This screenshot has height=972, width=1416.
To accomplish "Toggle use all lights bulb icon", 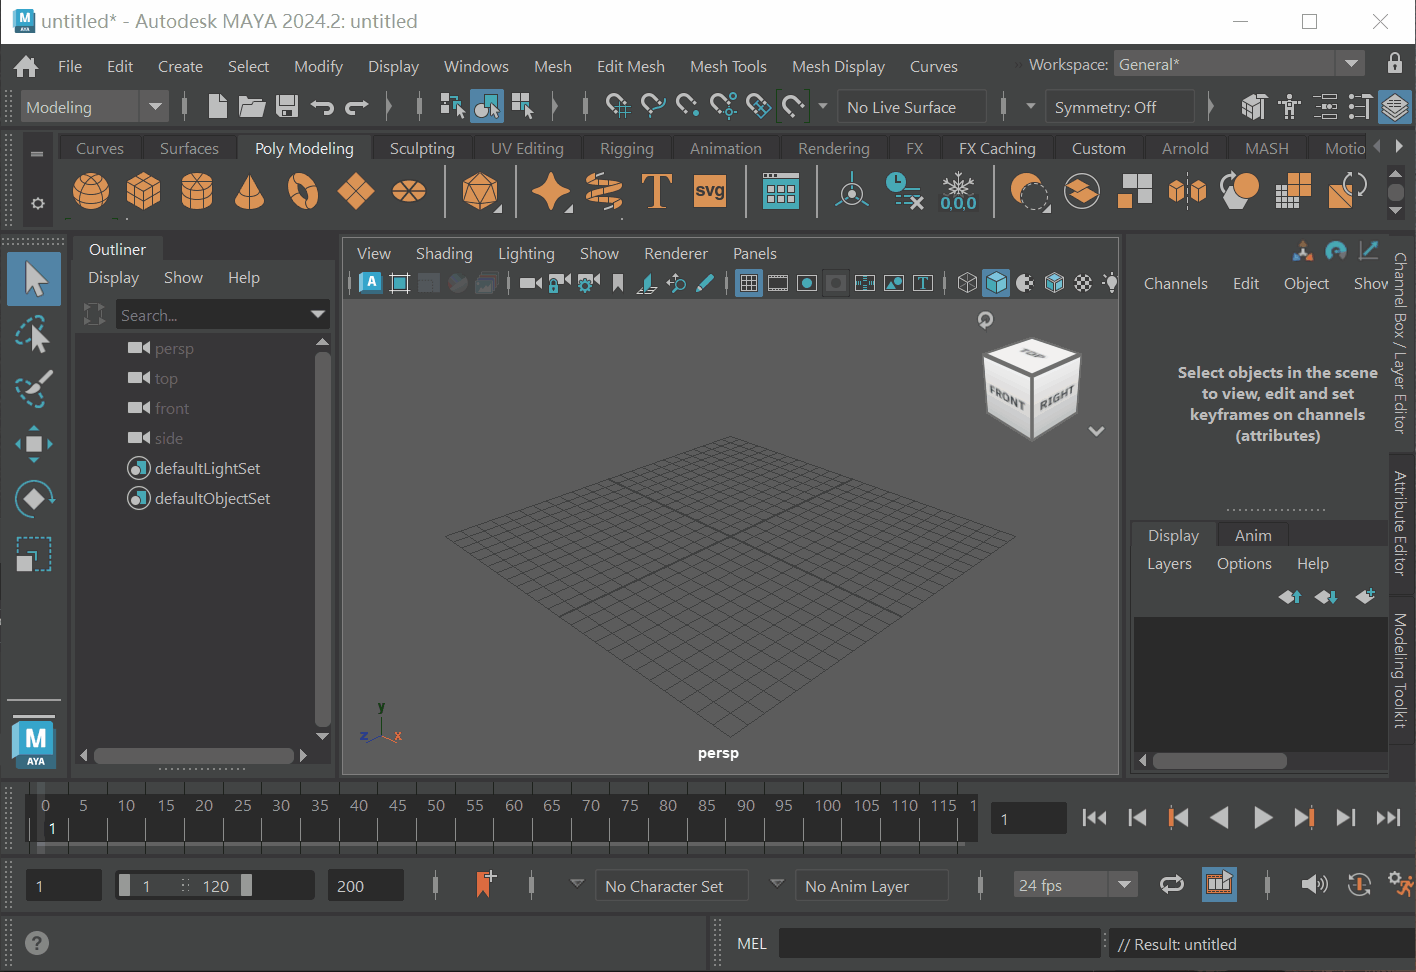I will coord(1110,283).
